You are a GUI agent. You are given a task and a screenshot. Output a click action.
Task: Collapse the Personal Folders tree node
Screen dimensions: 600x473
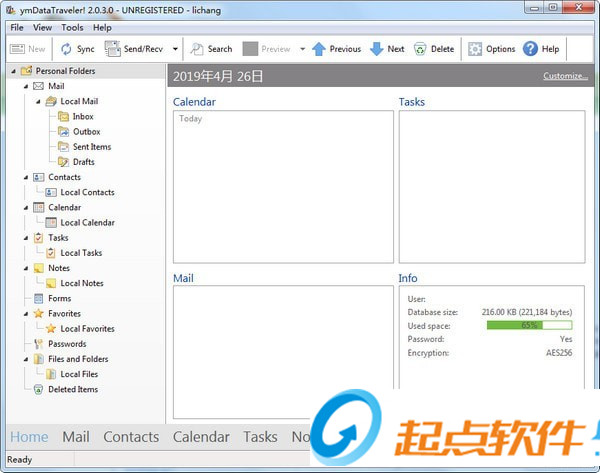(13, 71)
